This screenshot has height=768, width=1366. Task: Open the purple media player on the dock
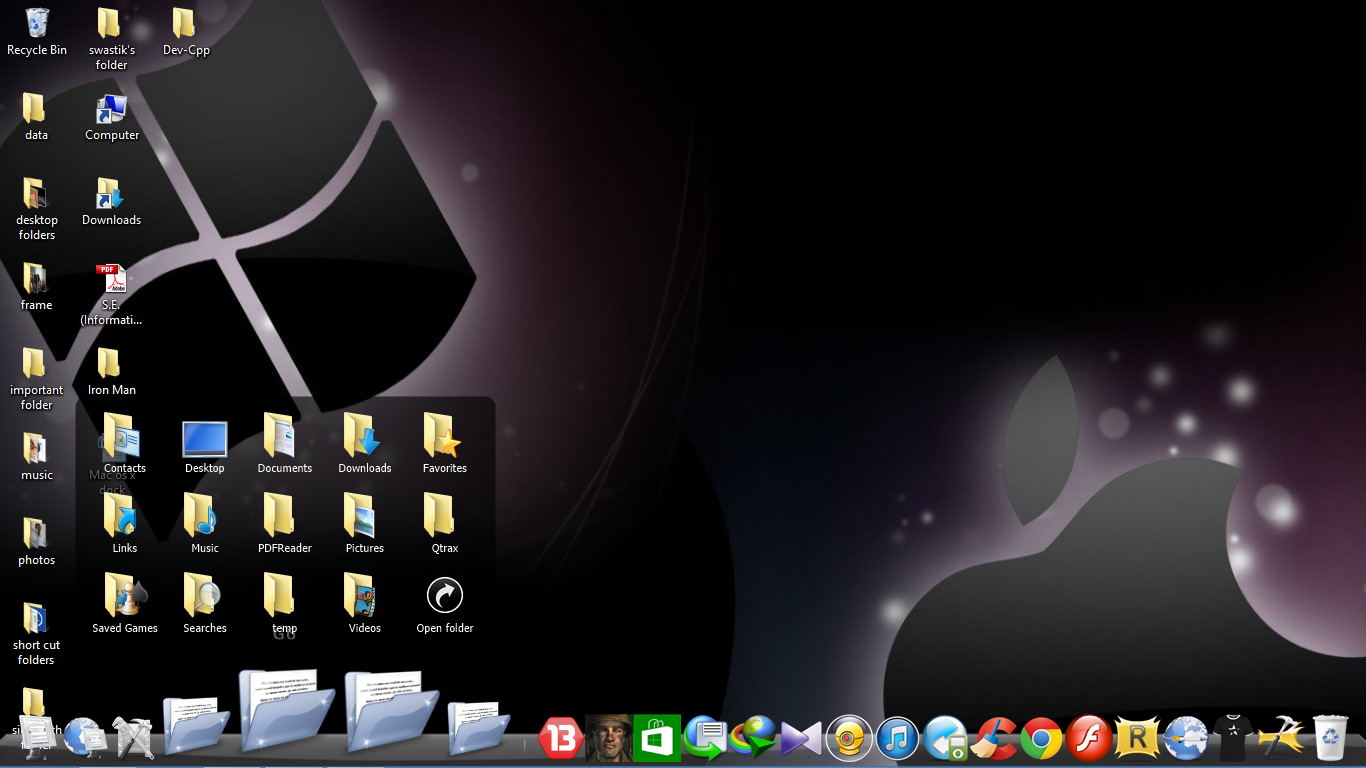[801, 738]
